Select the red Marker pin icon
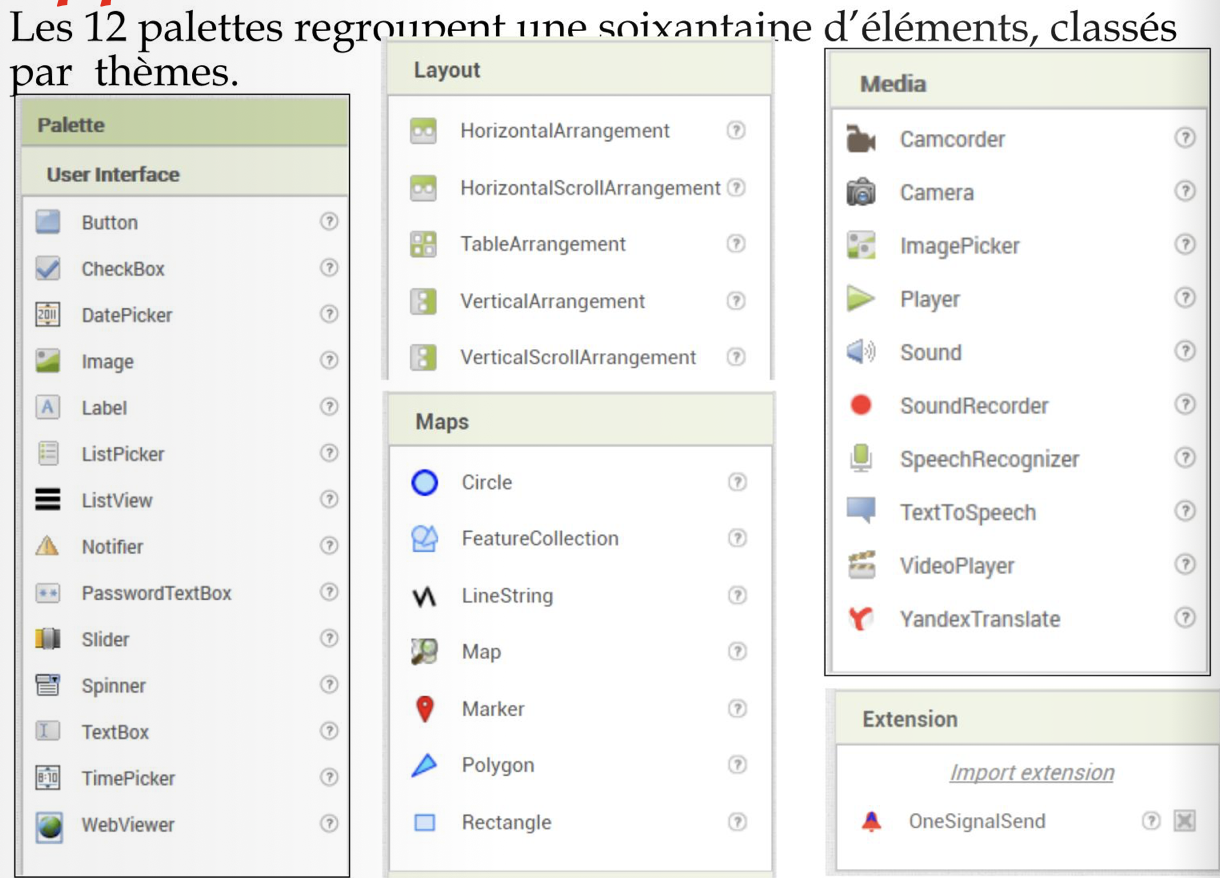This screenshot has width=1220, height=878. (425, 709)
